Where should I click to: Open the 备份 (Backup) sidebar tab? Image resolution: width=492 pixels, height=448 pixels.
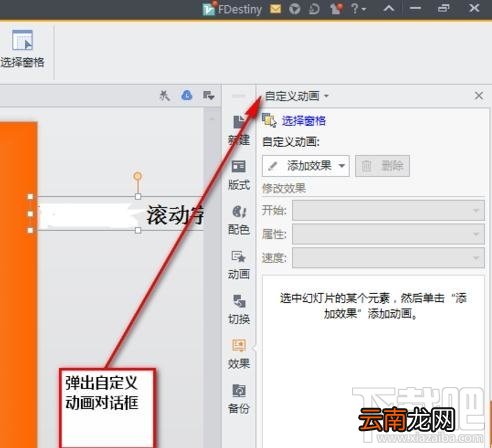[x=239, y=399]
